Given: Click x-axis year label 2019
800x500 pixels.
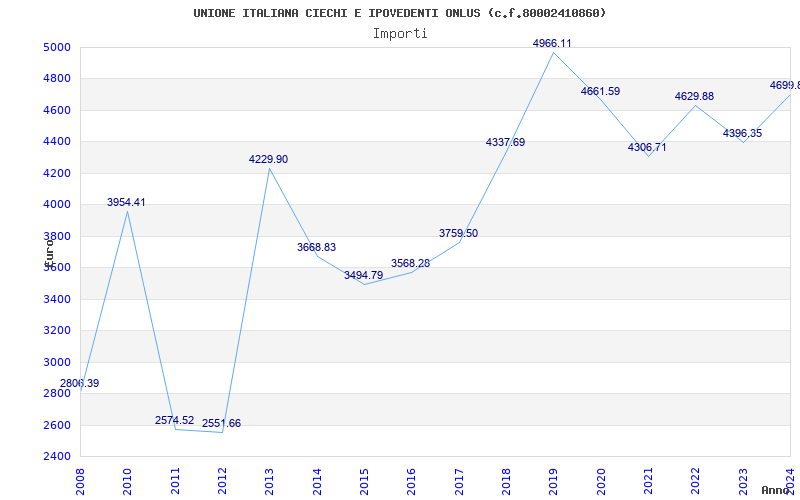Looking at the screenshot, I should click(554, 481).
